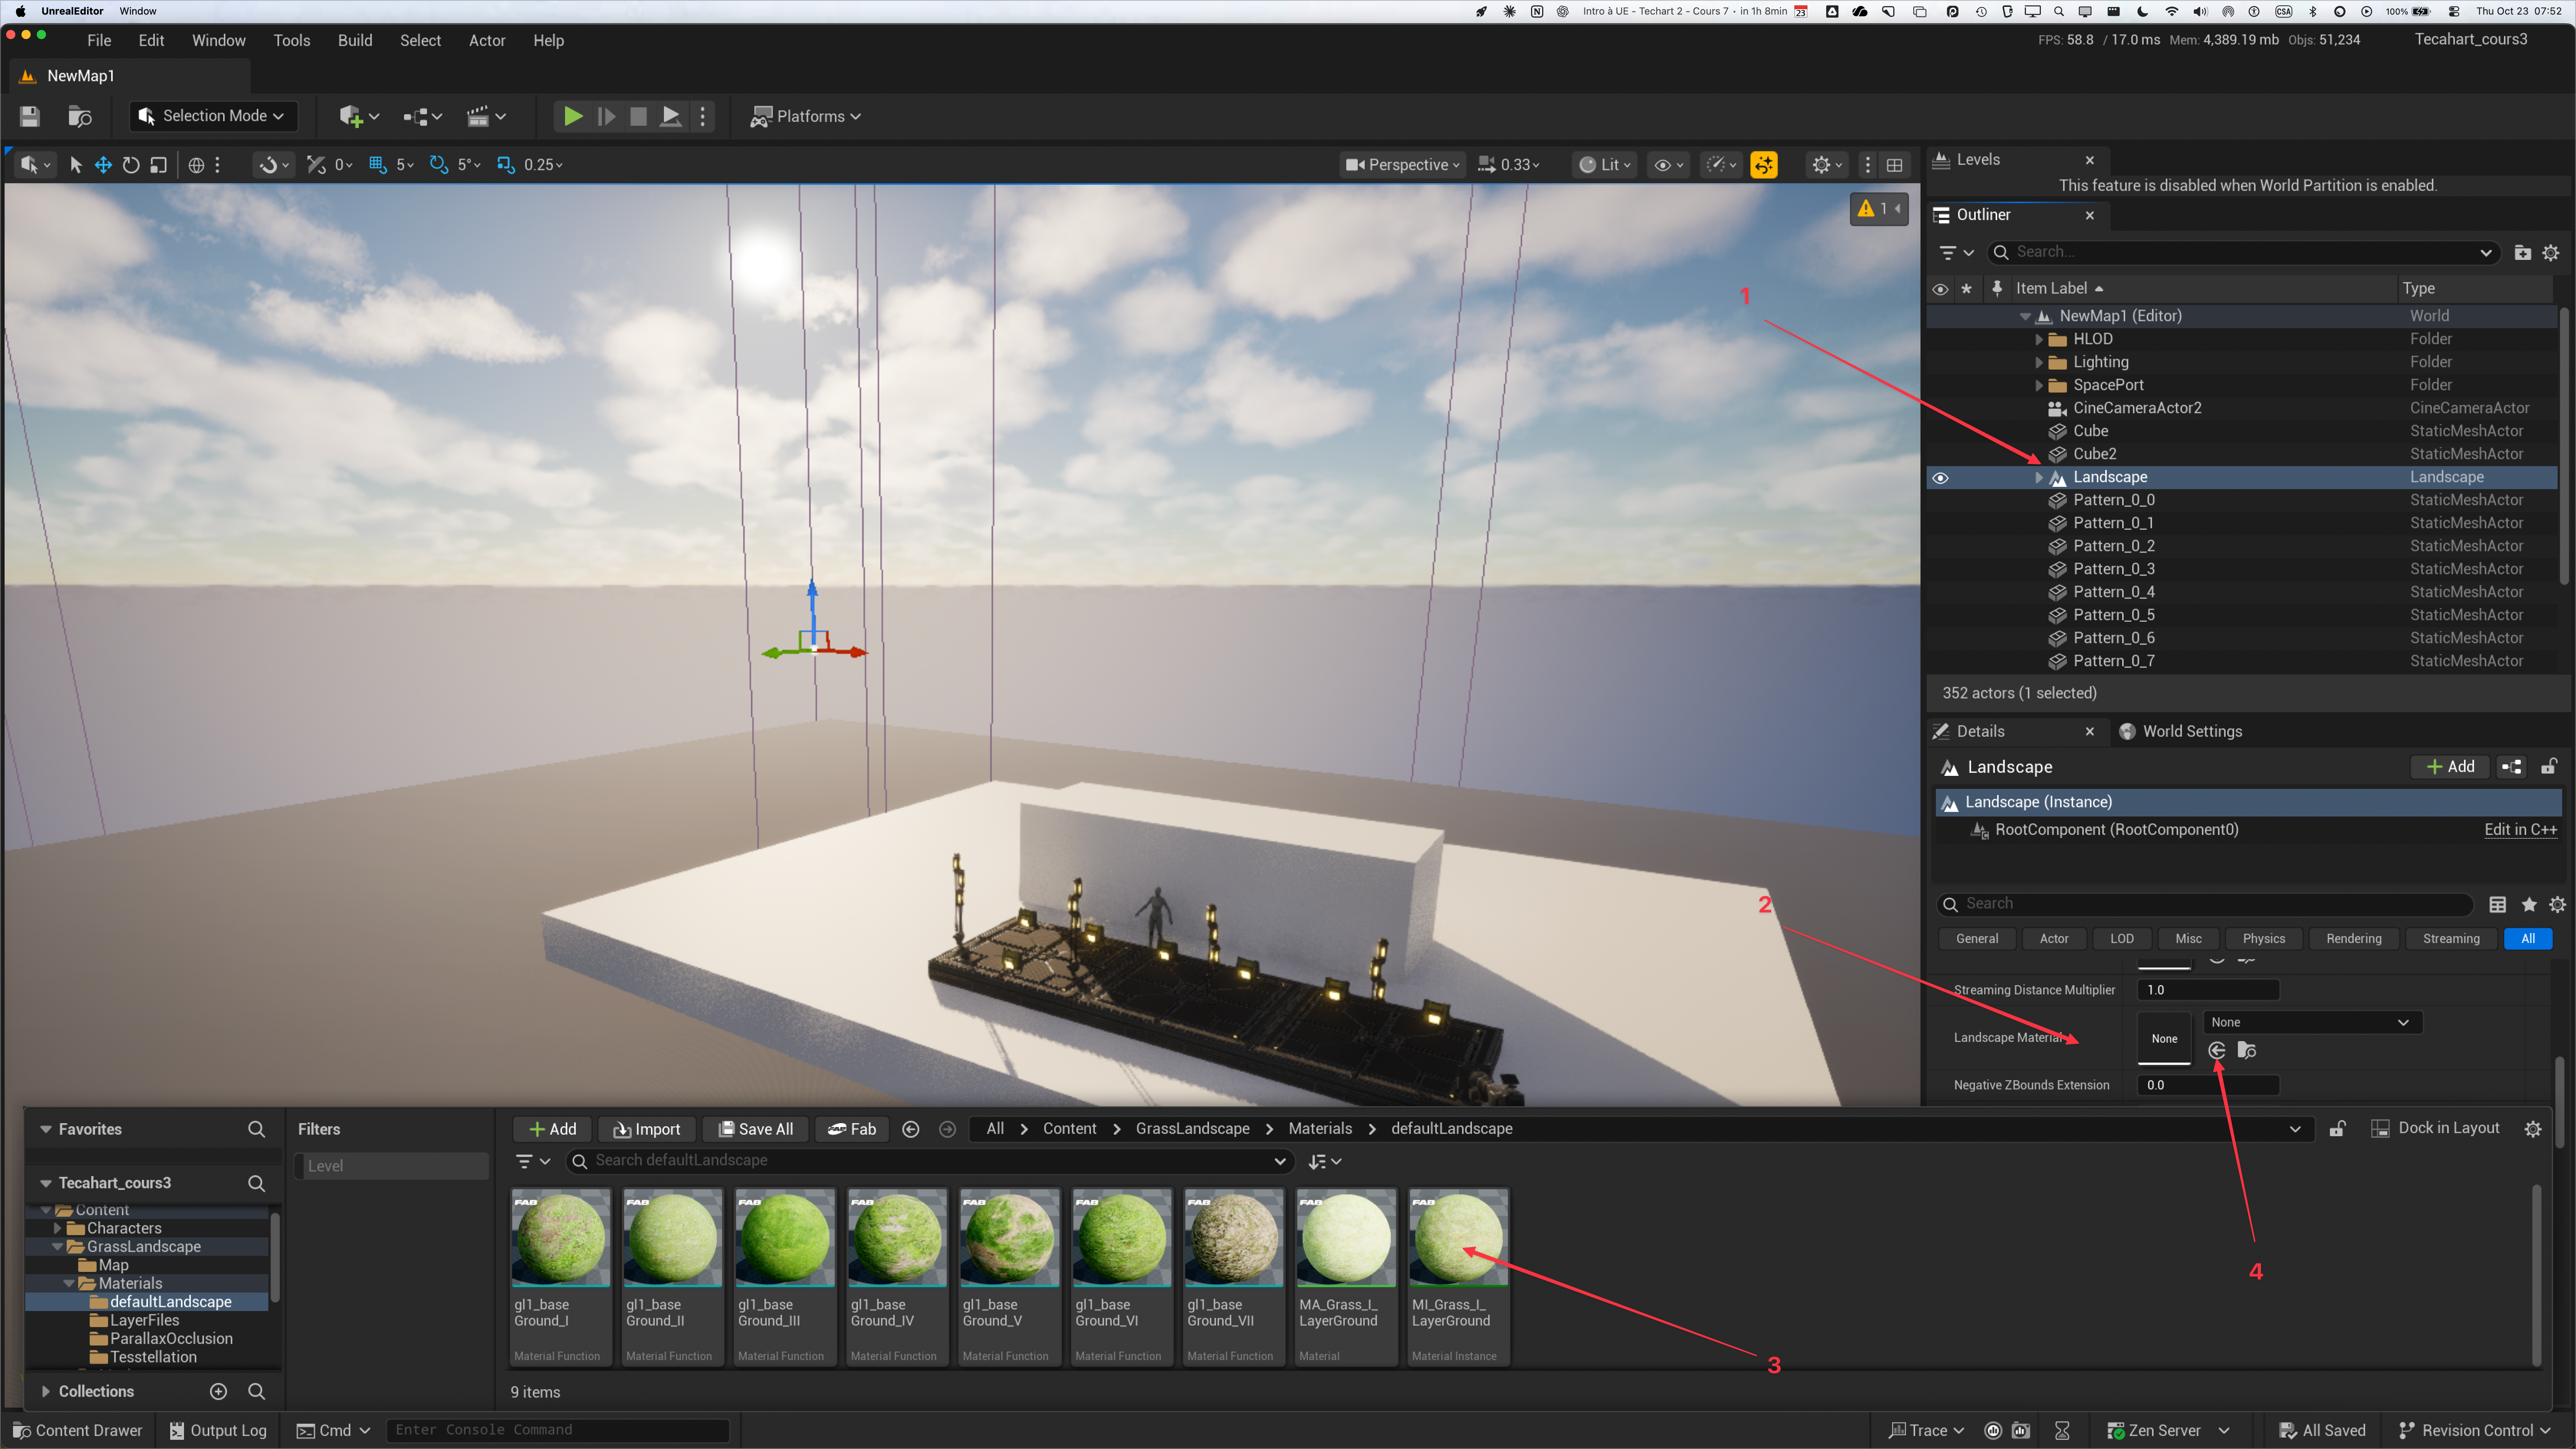
Task: Toggle show only favorites star in Details
Action: pos(2529,905)
